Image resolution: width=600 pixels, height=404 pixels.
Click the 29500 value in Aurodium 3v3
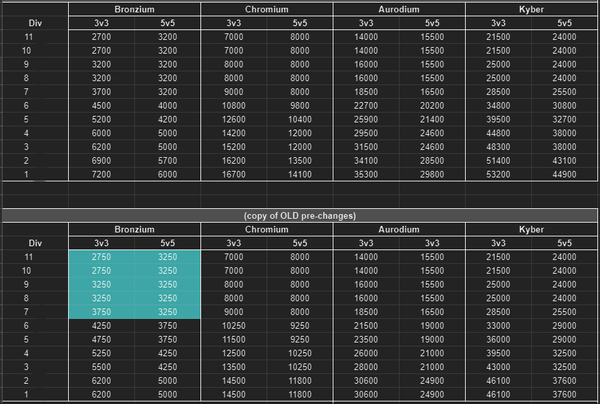pyautogui.click(x=366, y=133)
